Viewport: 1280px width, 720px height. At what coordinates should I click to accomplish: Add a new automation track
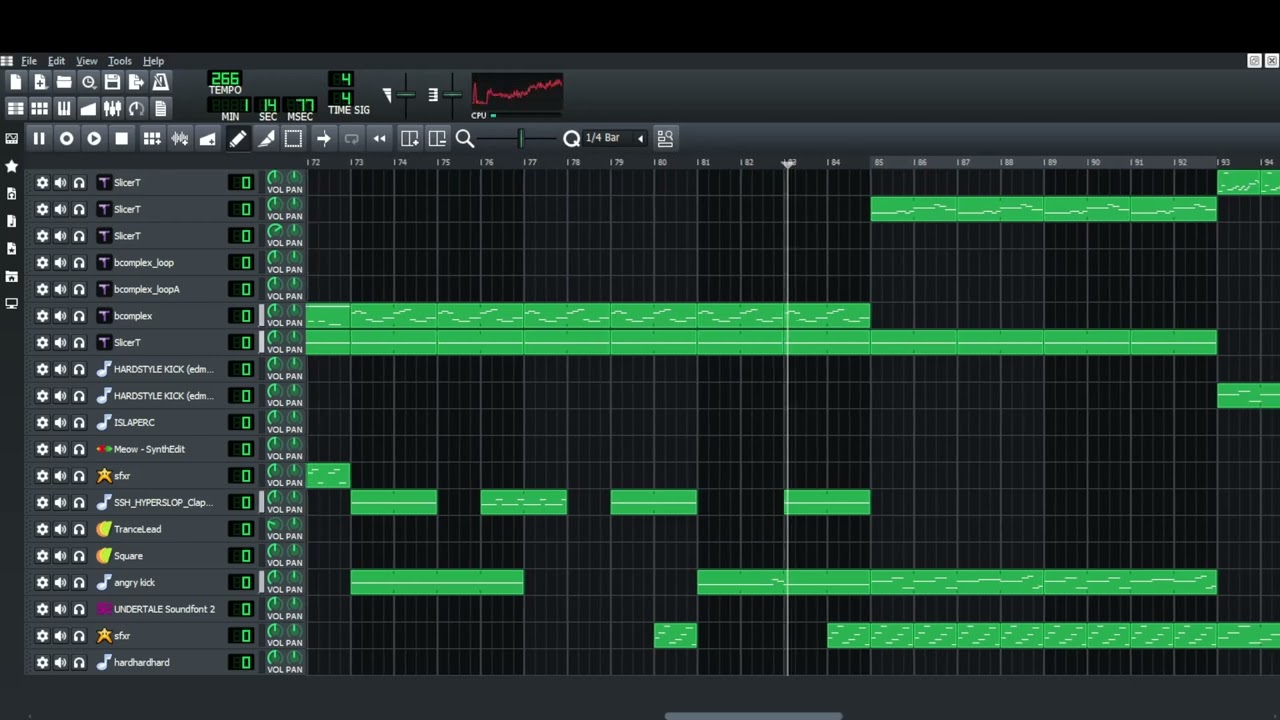(x=207, y=138)
